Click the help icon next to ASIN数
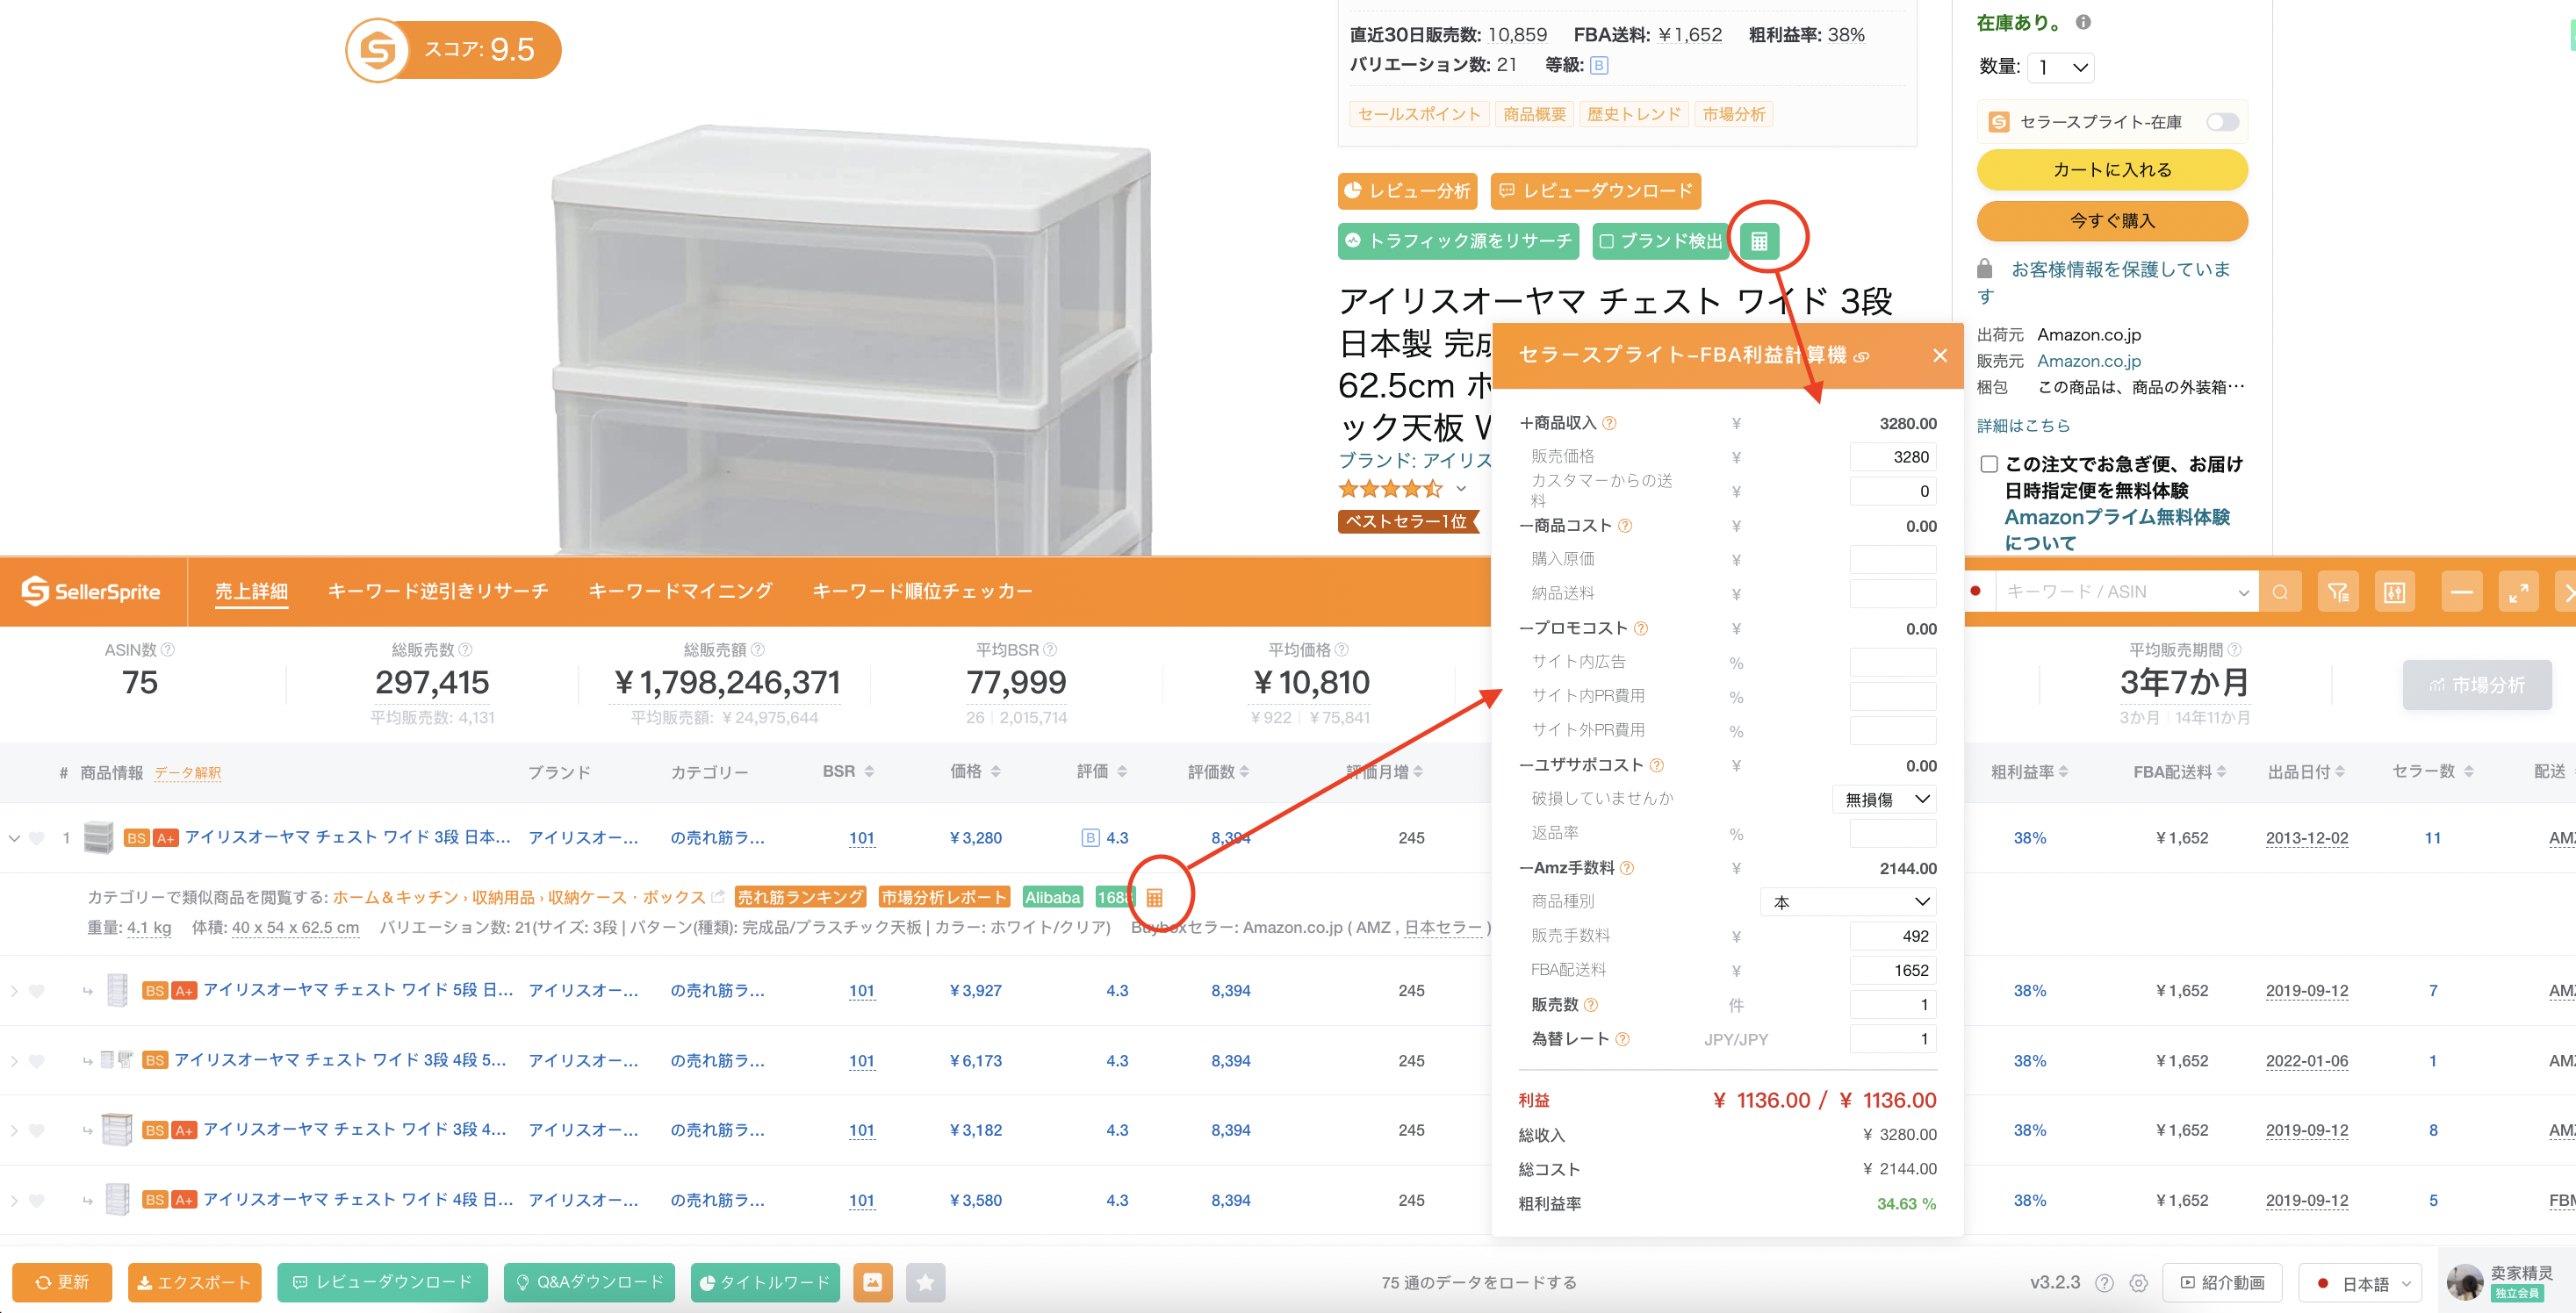This screenshot has width=2576, height=1313. [x=168, y=650]
